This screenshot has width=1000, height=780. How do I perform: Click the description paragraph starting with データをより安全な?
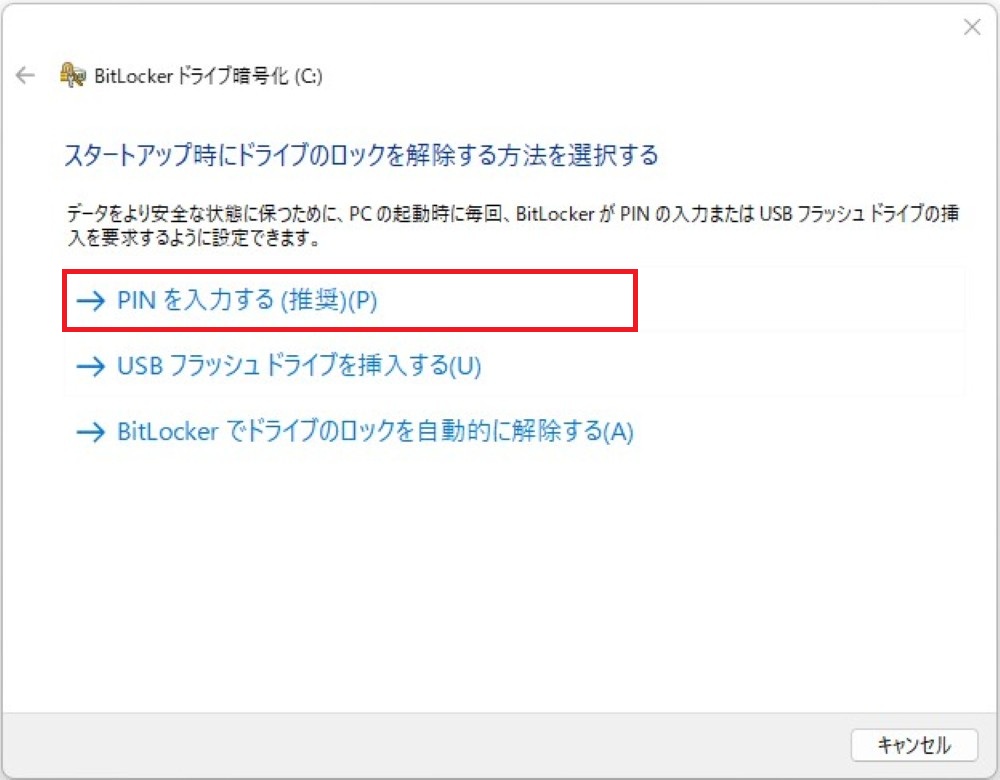tap(513, 225)
